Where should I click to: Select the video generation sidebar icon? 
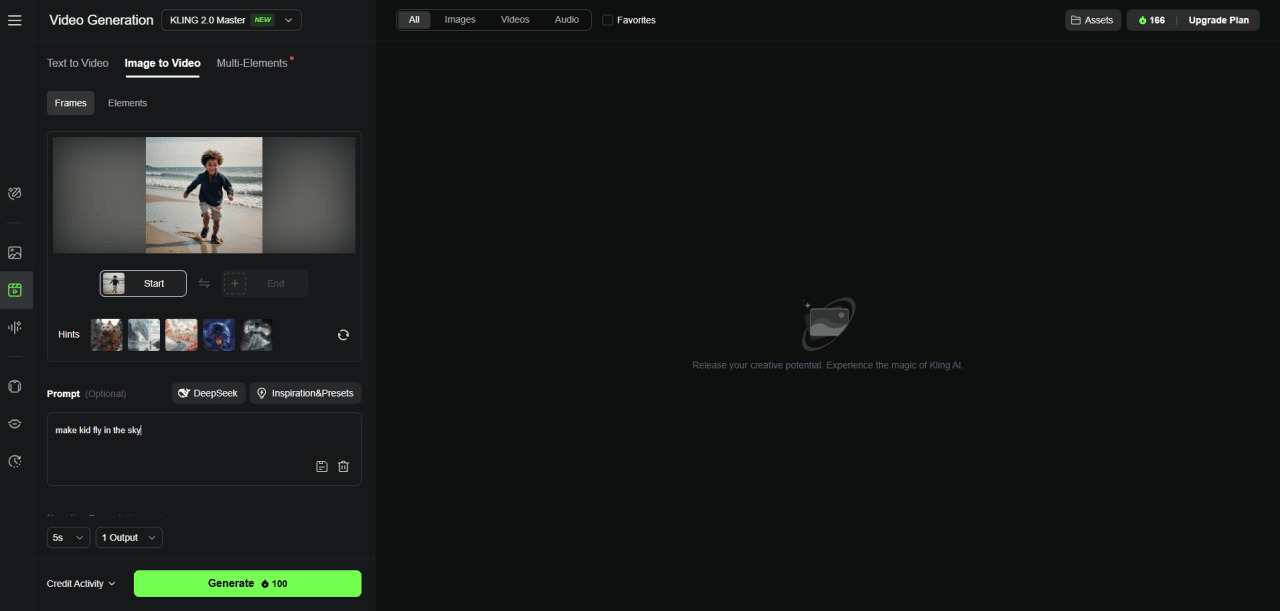pos(15,290)
